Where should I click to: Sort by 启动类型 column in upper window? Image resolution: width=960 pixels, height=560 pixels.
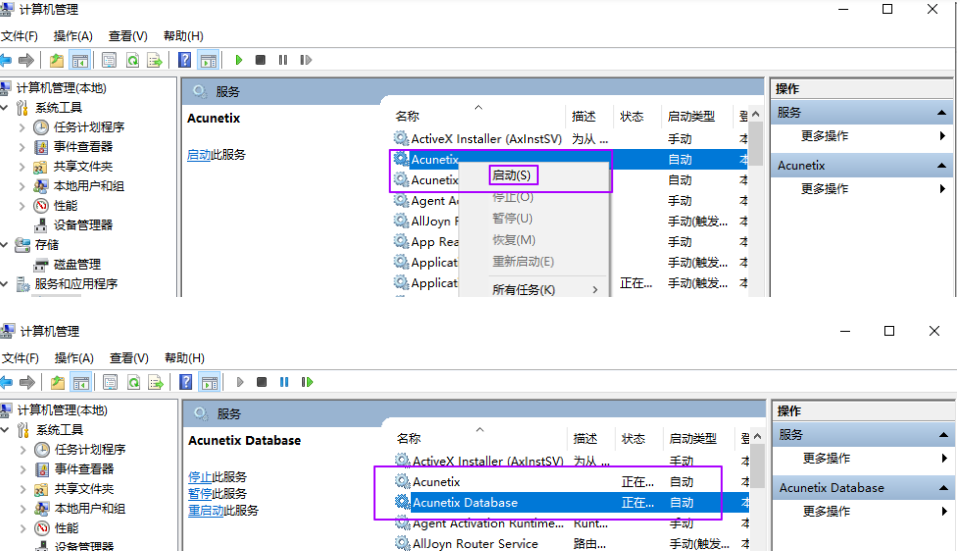tap(692, 116)
